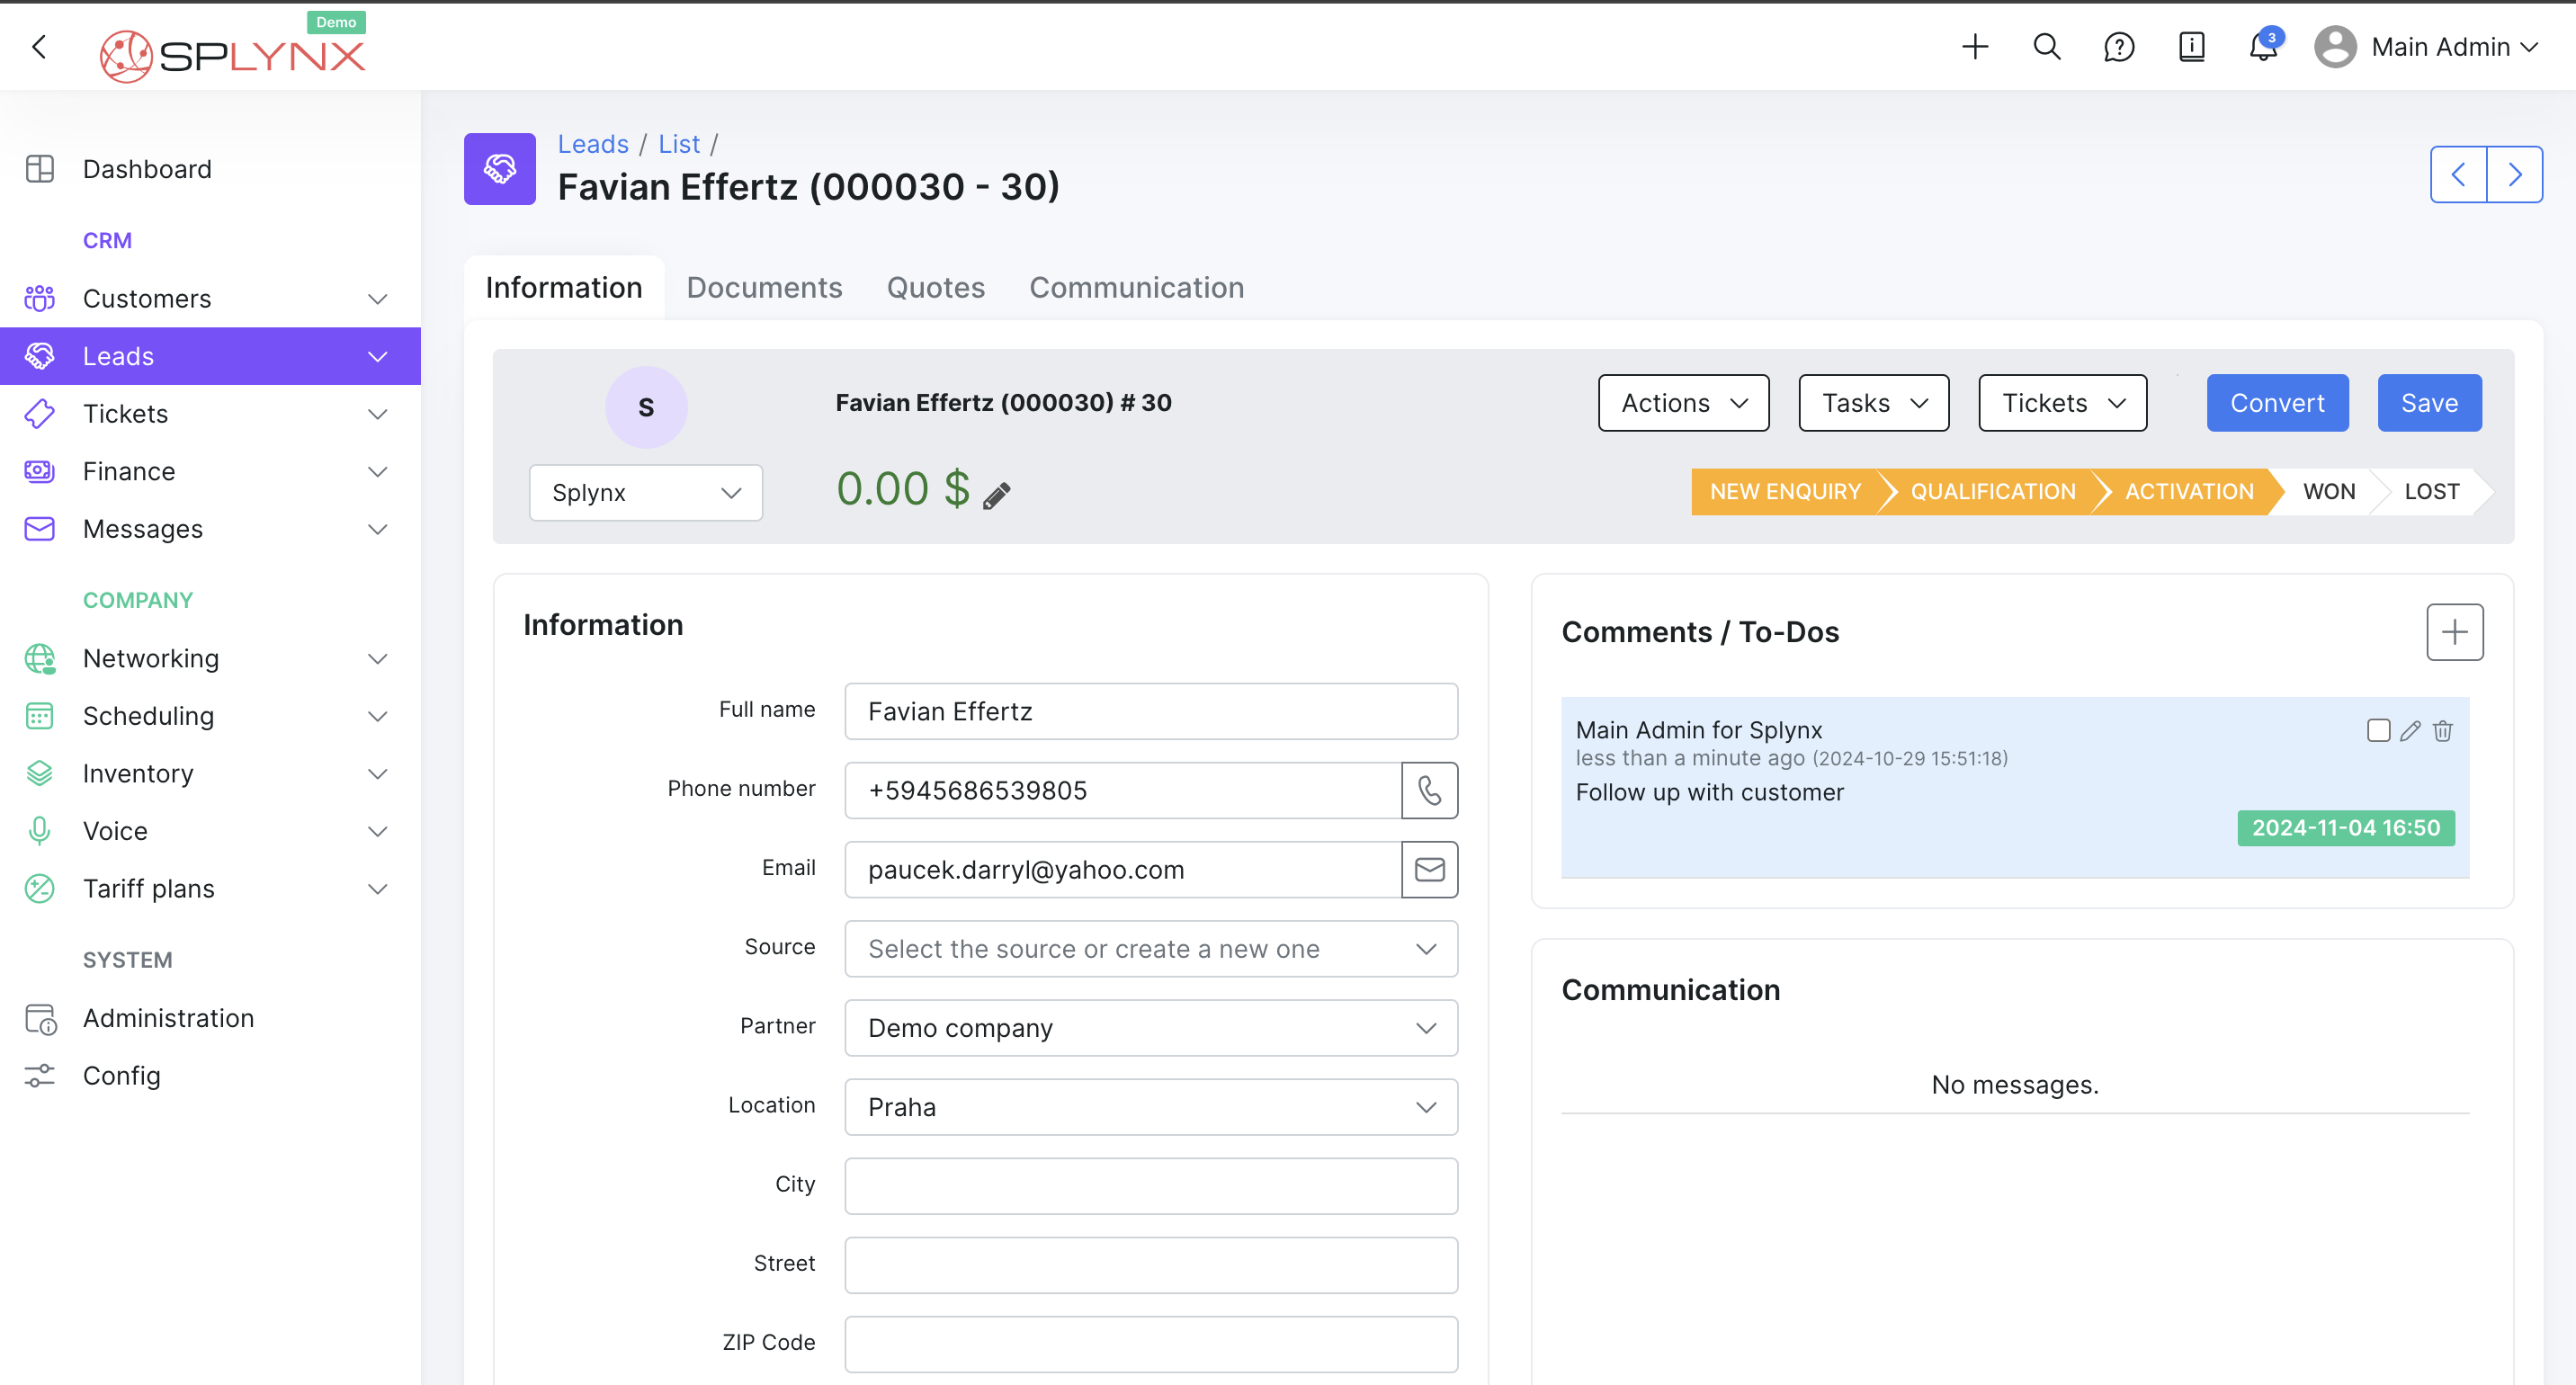The image size is (2576, 1385).
Task: Edit the lead value with the pencil icon
Action: pos(996,493)
